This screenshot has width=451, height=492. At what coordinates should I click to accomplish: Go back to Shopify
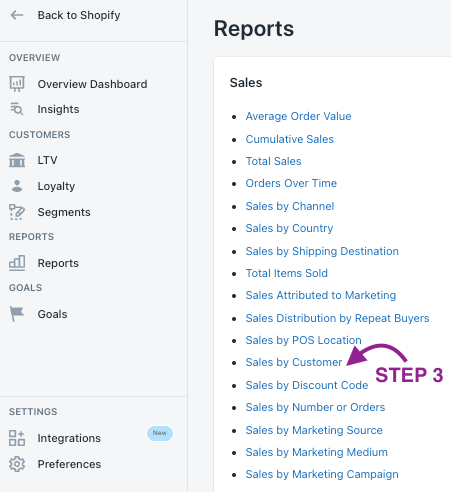click(79, 15)
